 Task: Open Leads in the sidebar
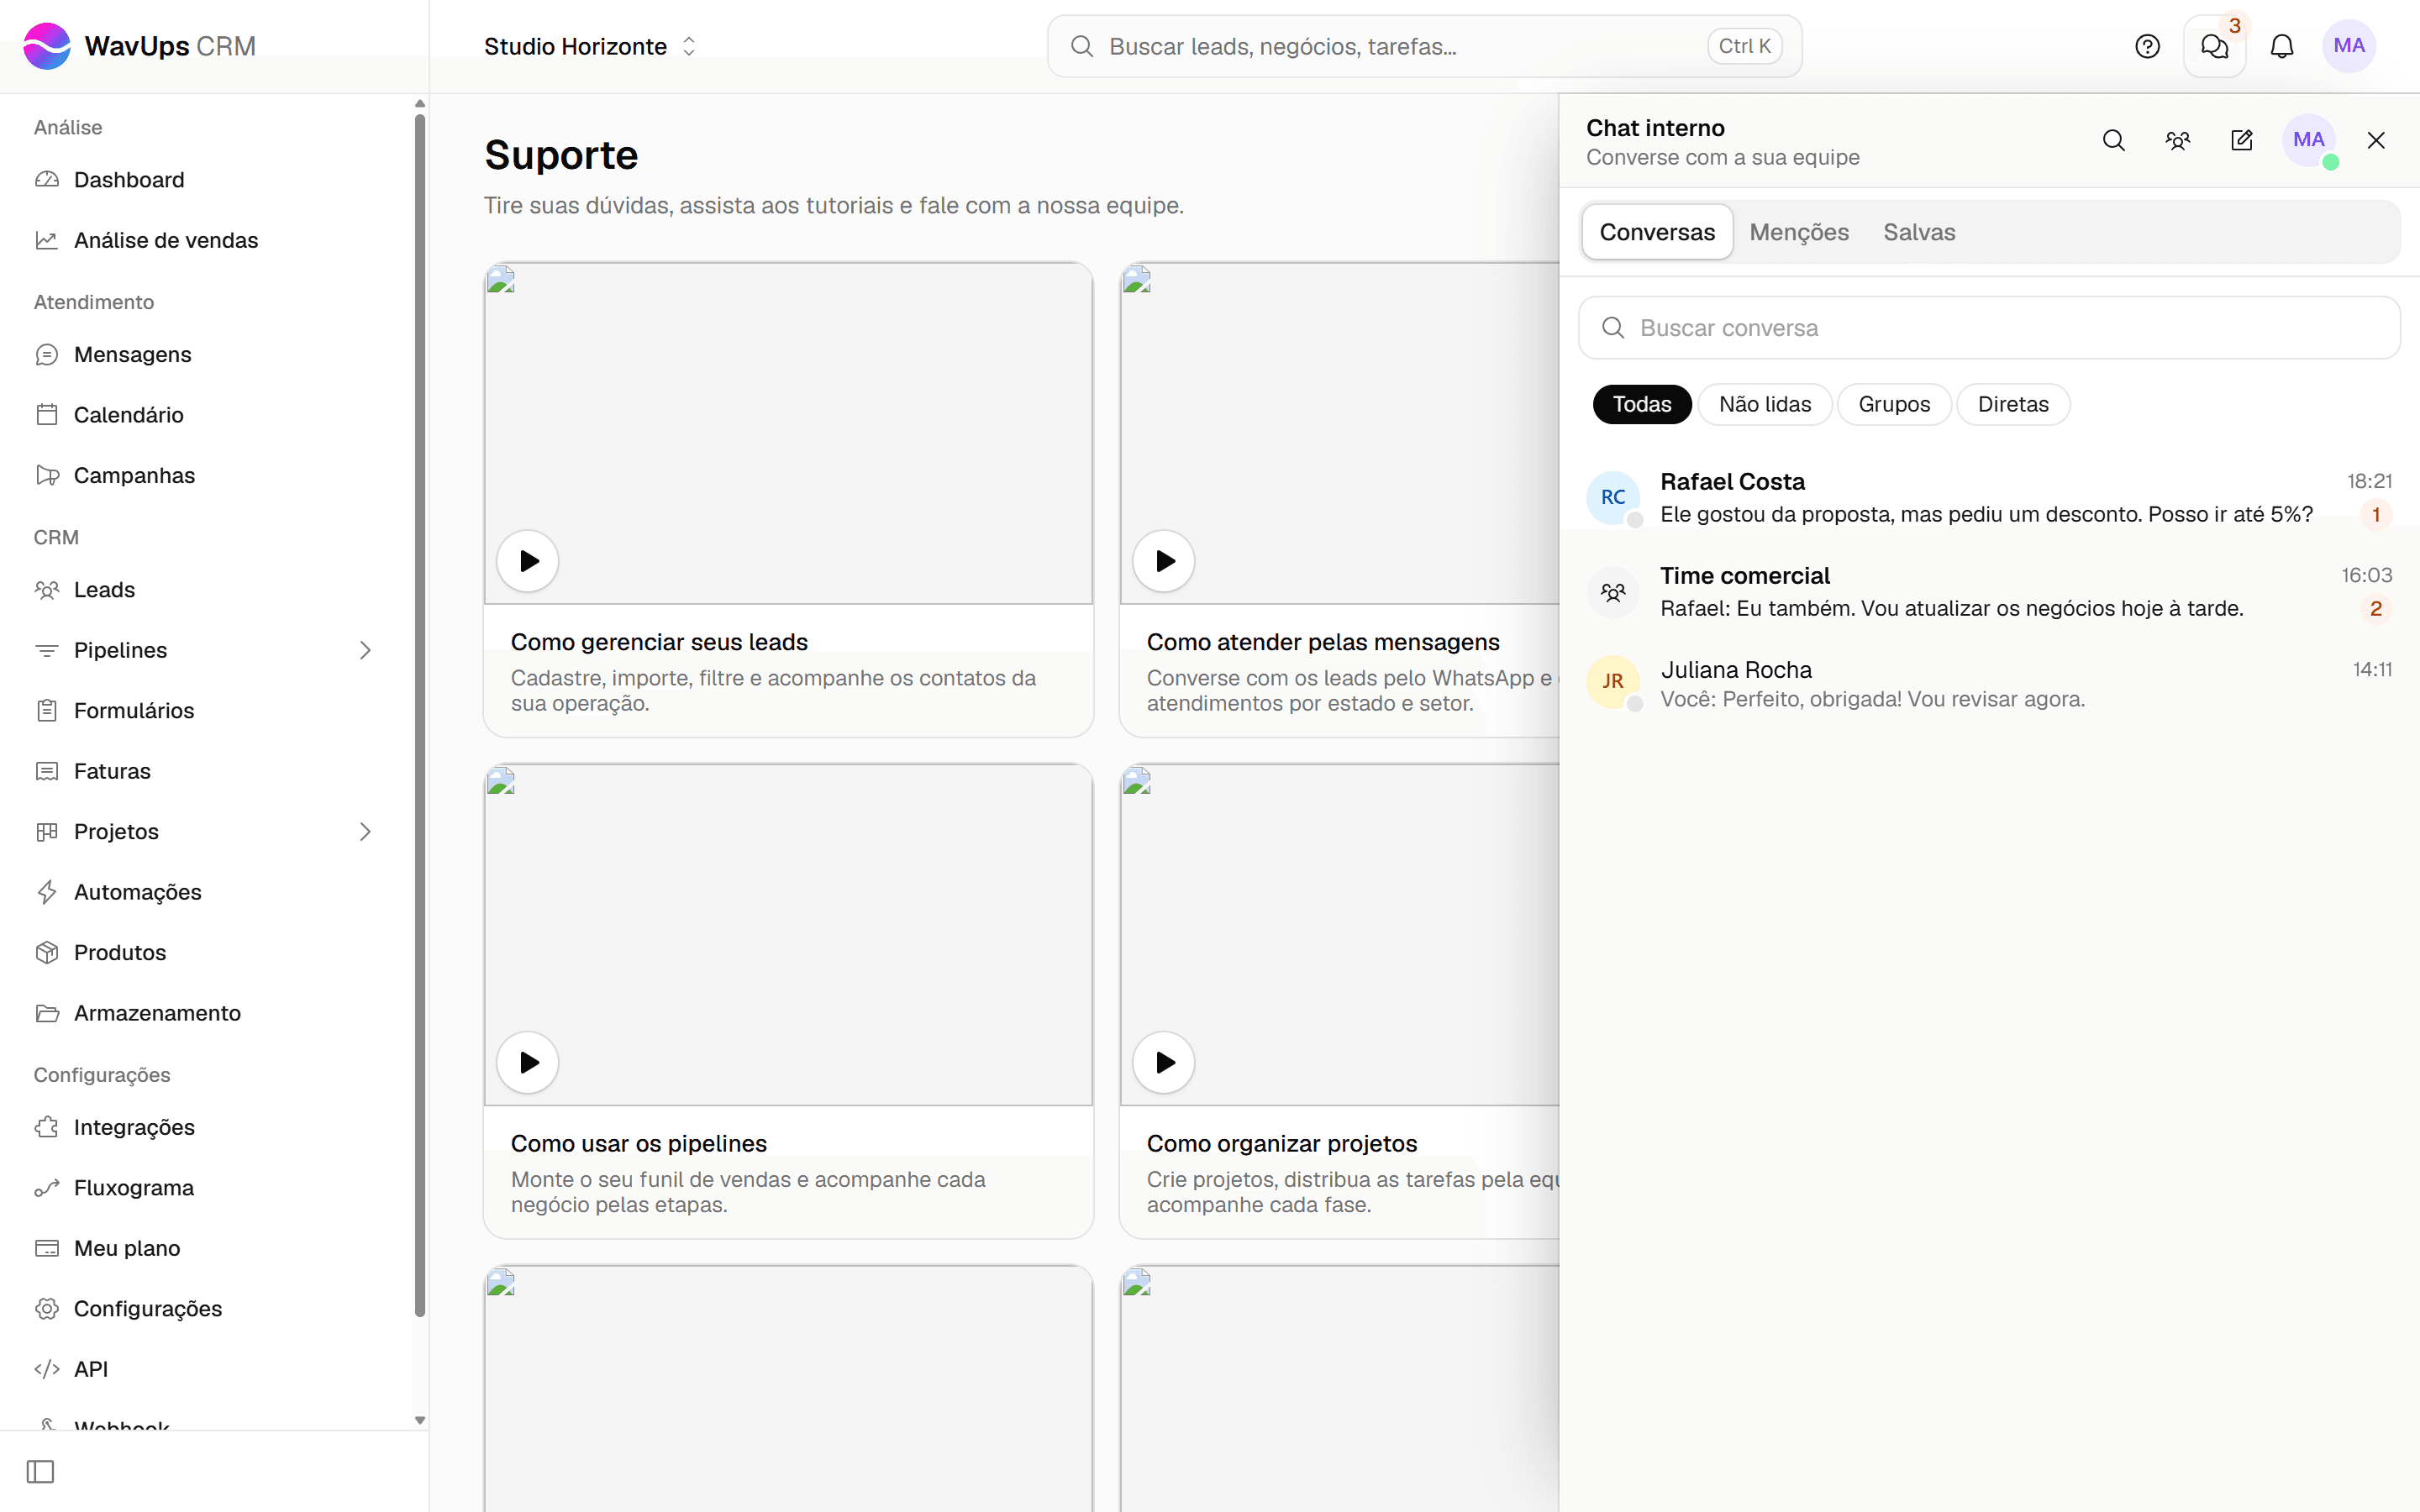tap(207, 590)
